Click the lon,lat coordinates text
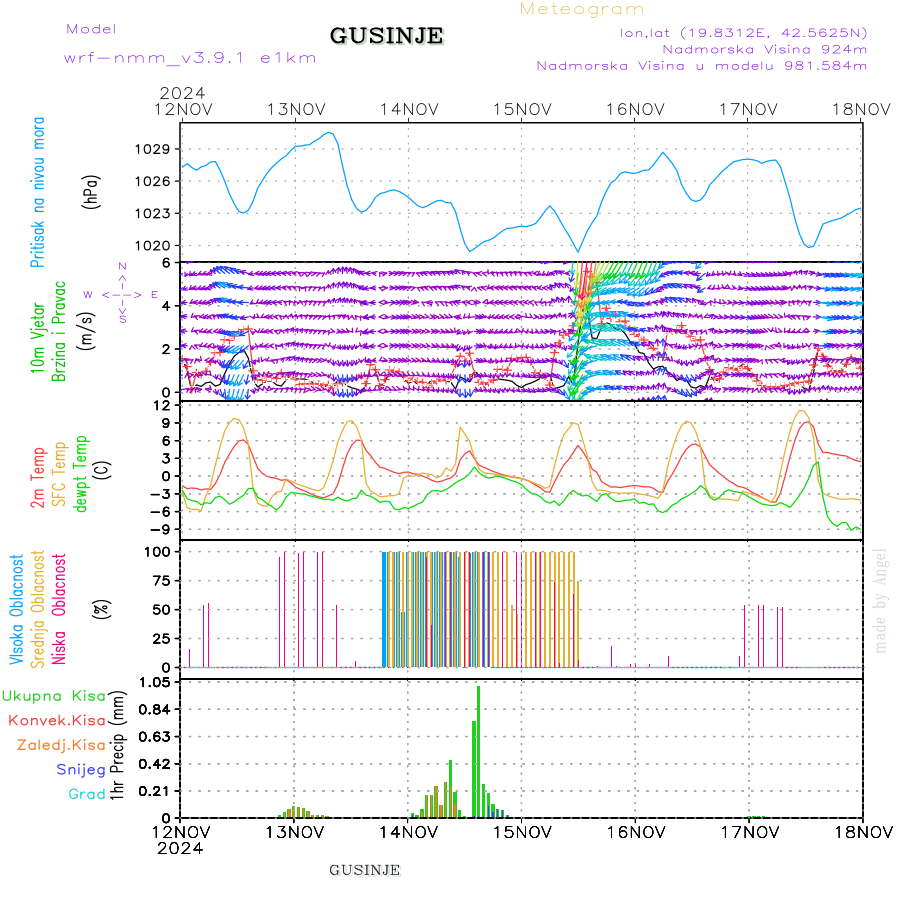This screenshot has height=900, width=900. point(743,33)
